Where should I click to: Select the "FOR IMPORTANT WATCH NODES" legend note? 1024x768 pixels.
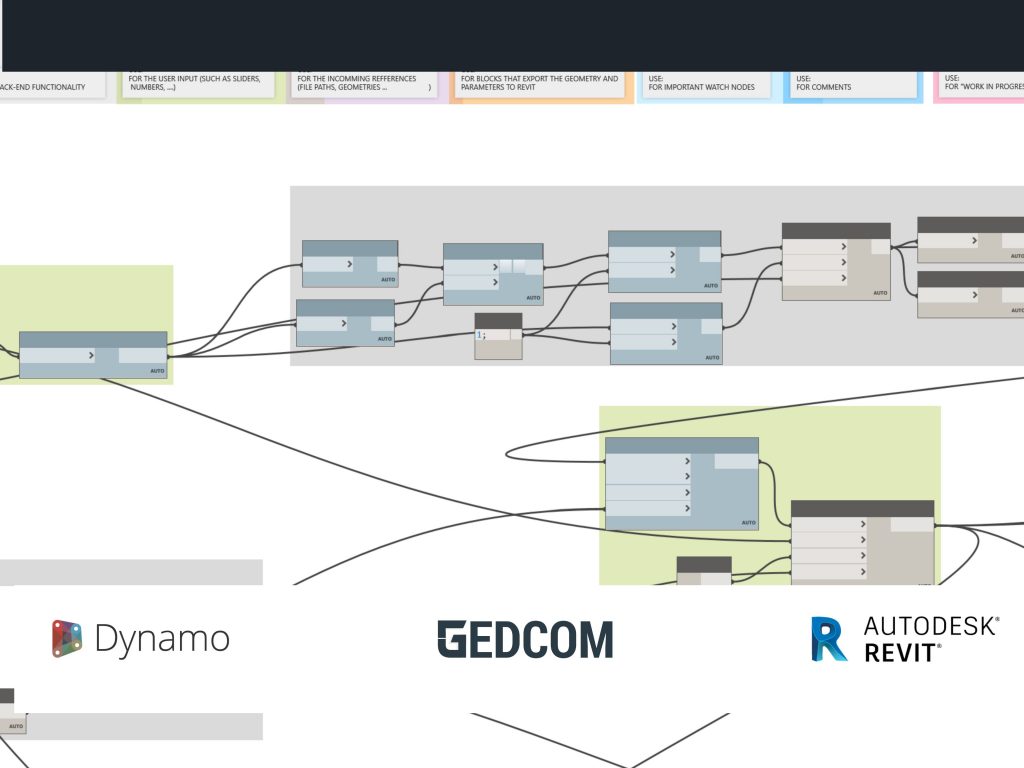click(x=706, y=84)
